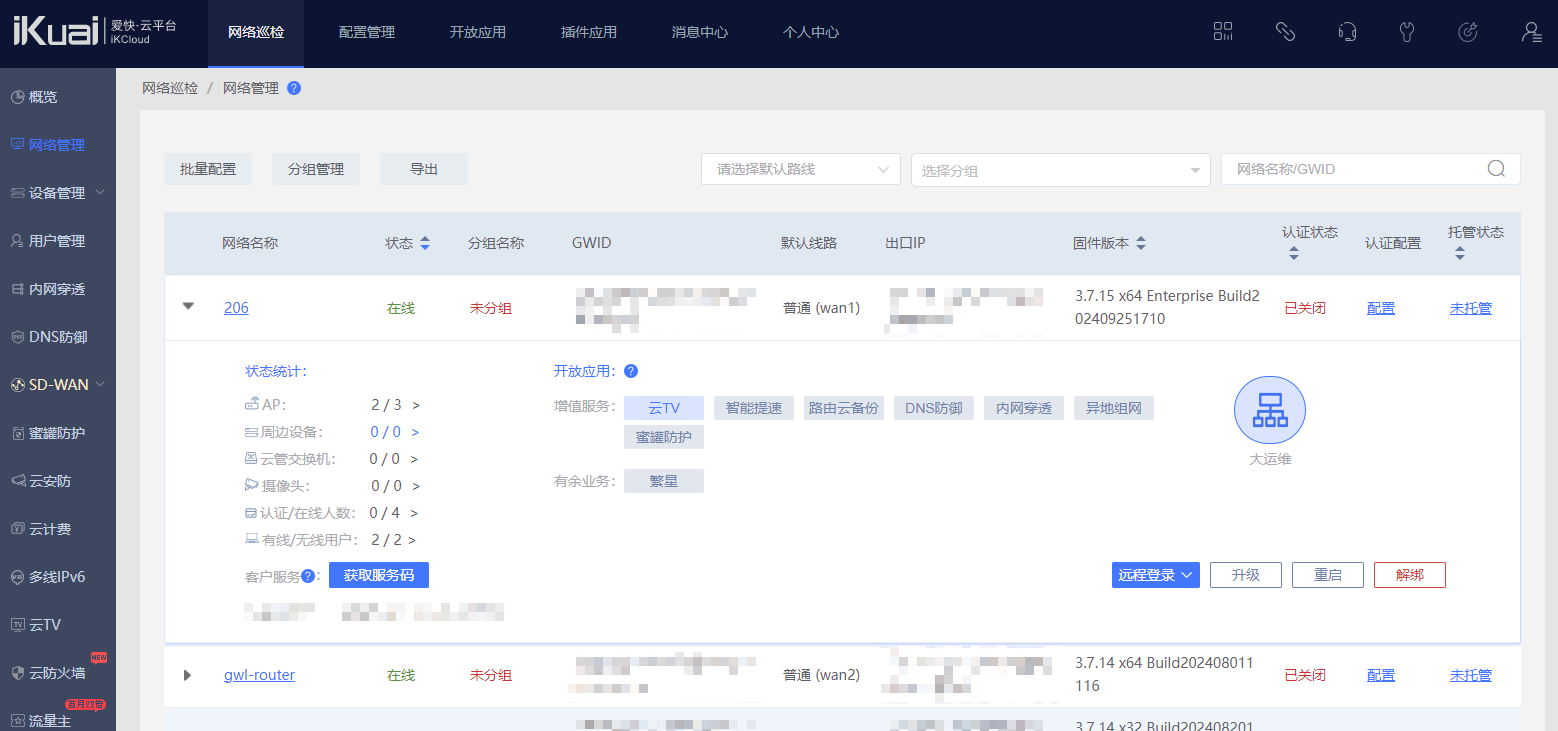The image size is (1558, 731).
Task: Open 远程登录 dropdown button
Action: tap(1156, 575)
